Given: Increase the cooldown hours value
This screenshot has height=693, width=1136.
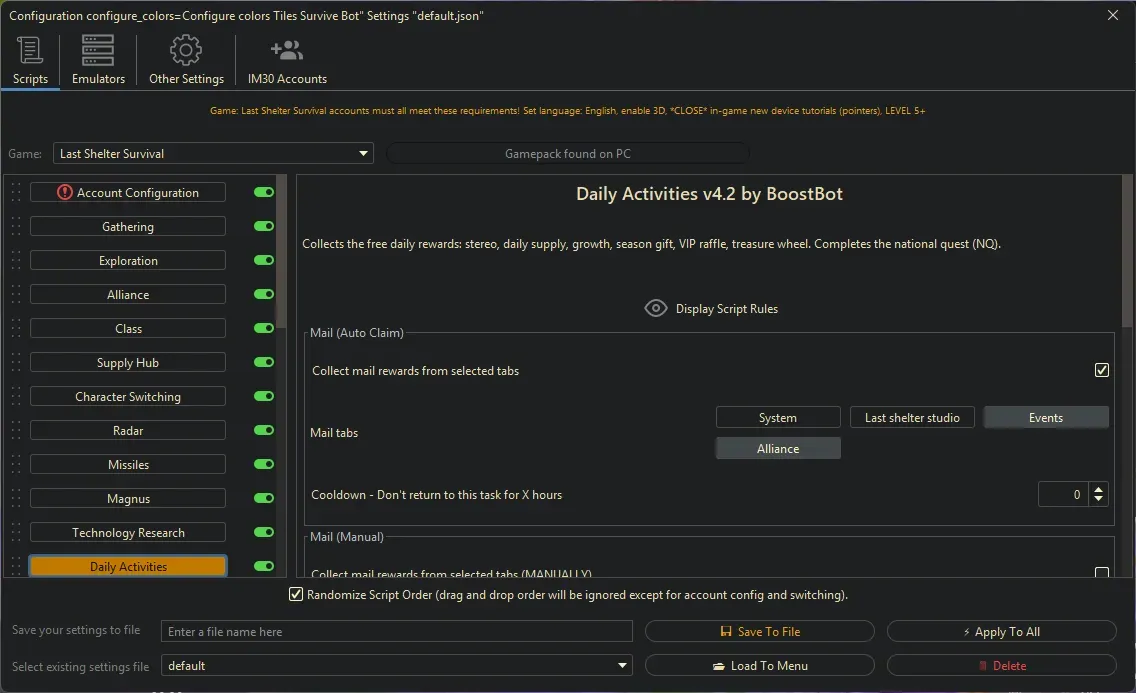Looking at the screenshot, I should click(x=1098, y=489).
